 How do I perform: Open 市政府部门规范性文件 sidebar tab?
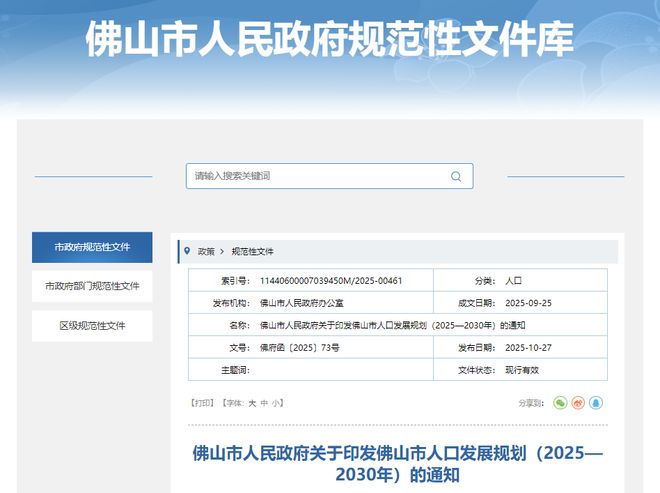pyautogui.click(x=92, y=286)
